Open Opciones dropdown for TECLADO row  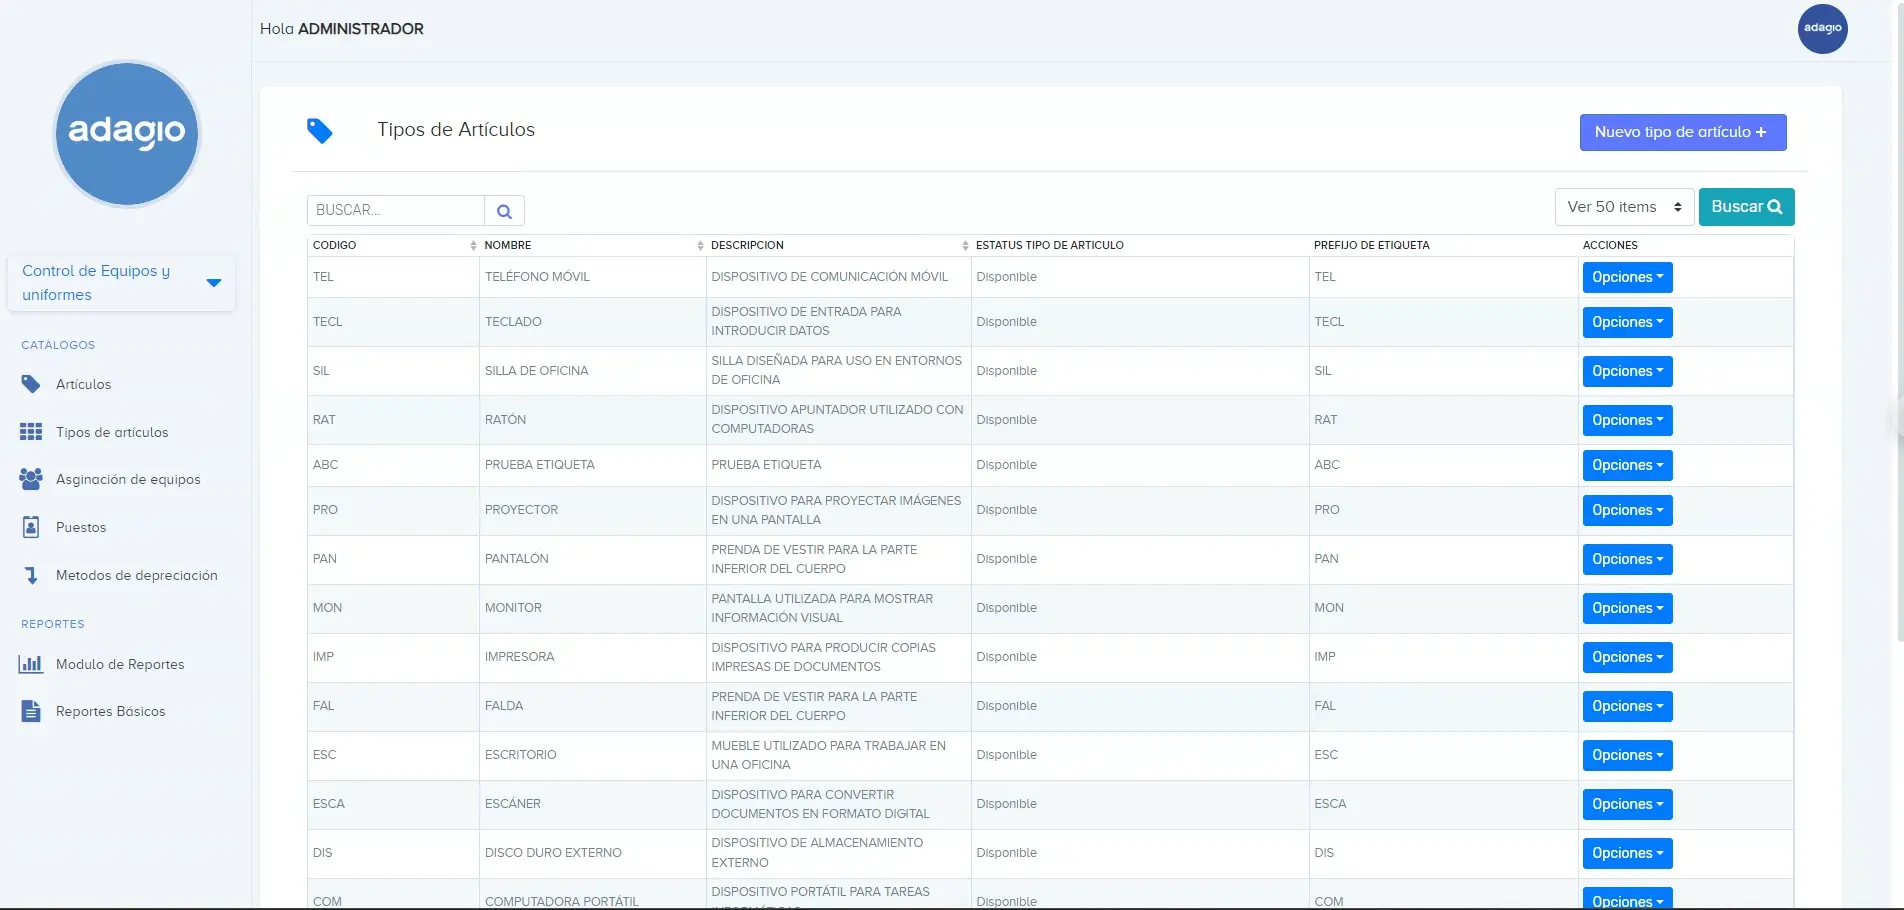click(1627, 322)
